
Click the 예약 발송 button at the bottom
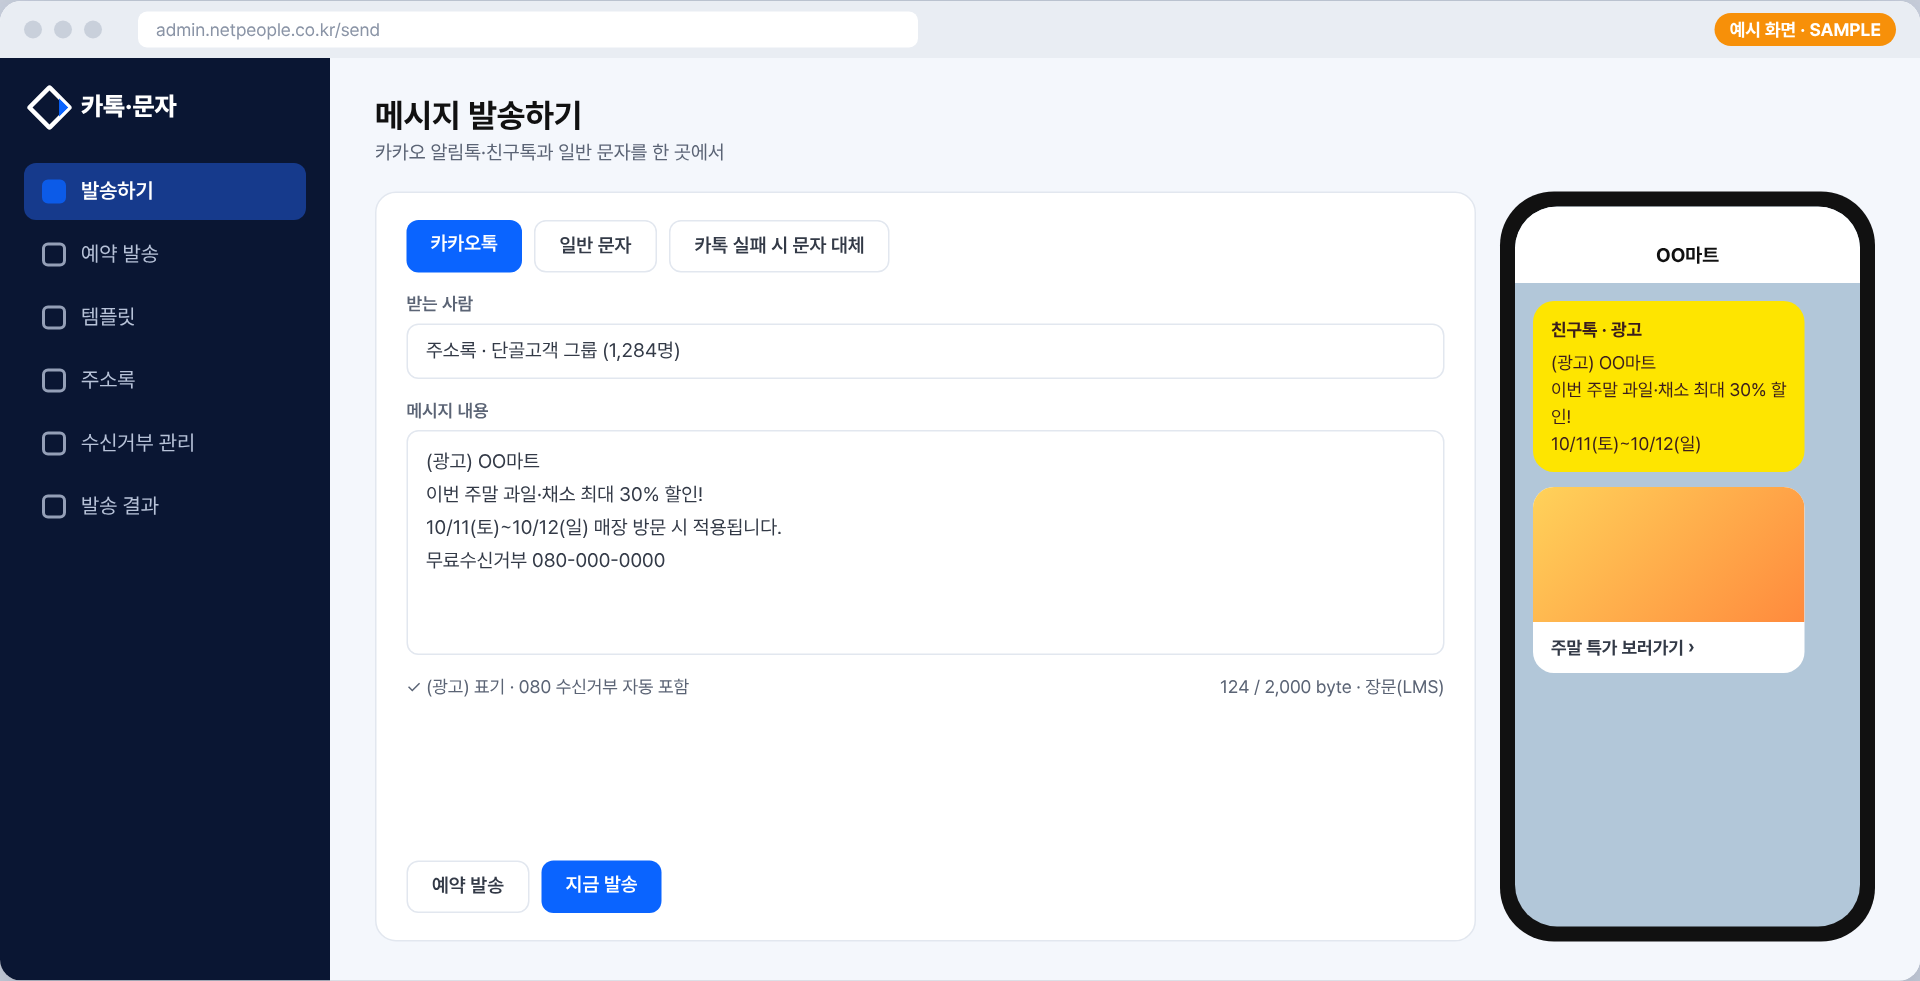tap(468, 886)
